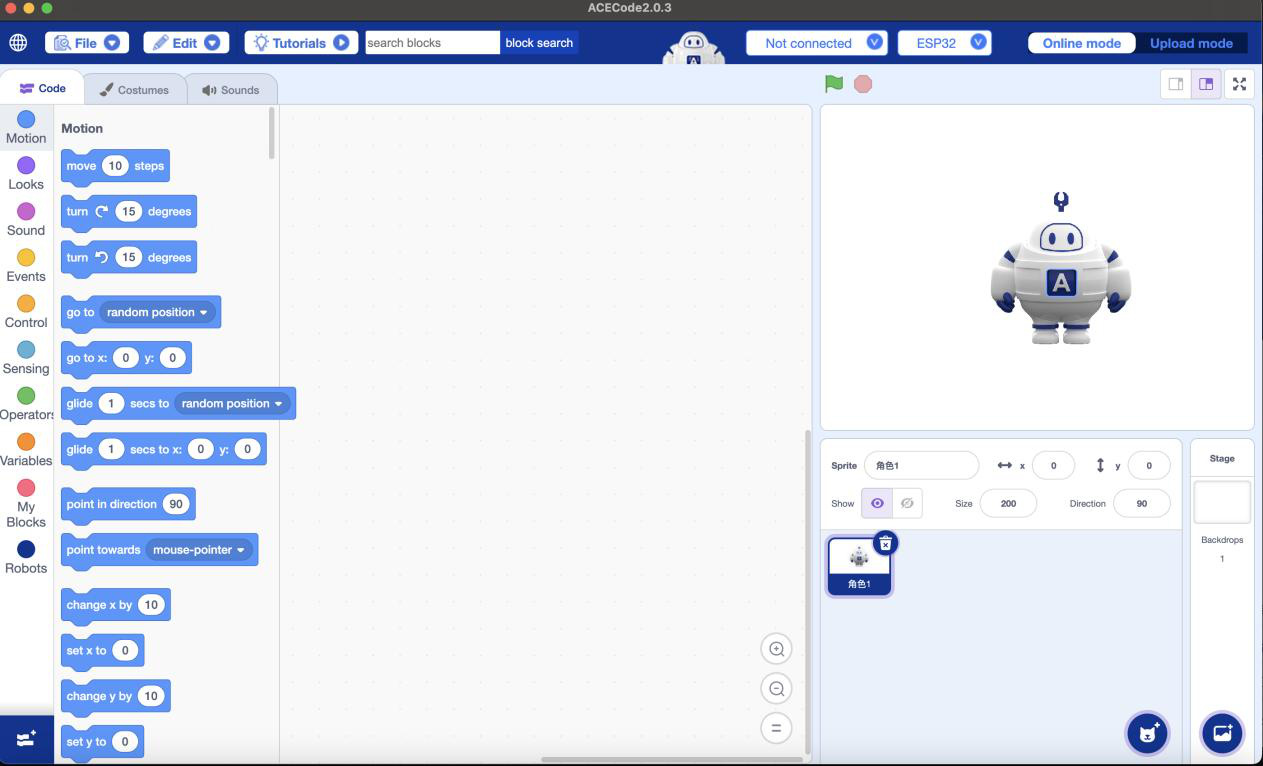Hide the sprite with crossed-eye icon
1263x766 pixels.
pos(907,503)
